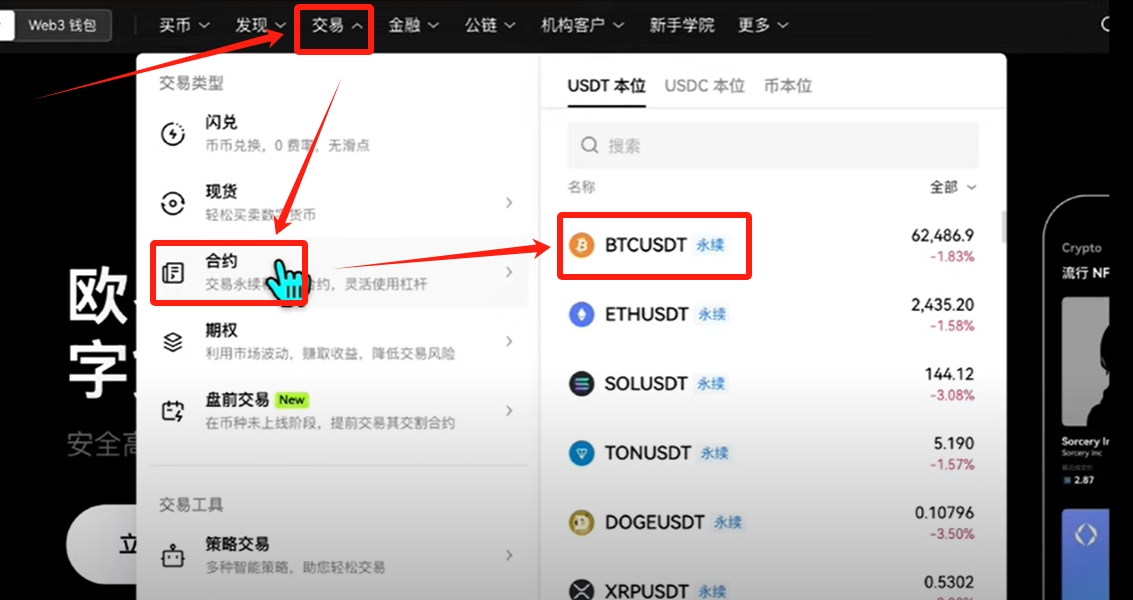
Task: Click the 期权 options layers icon
Action: (x=174, y=342)
